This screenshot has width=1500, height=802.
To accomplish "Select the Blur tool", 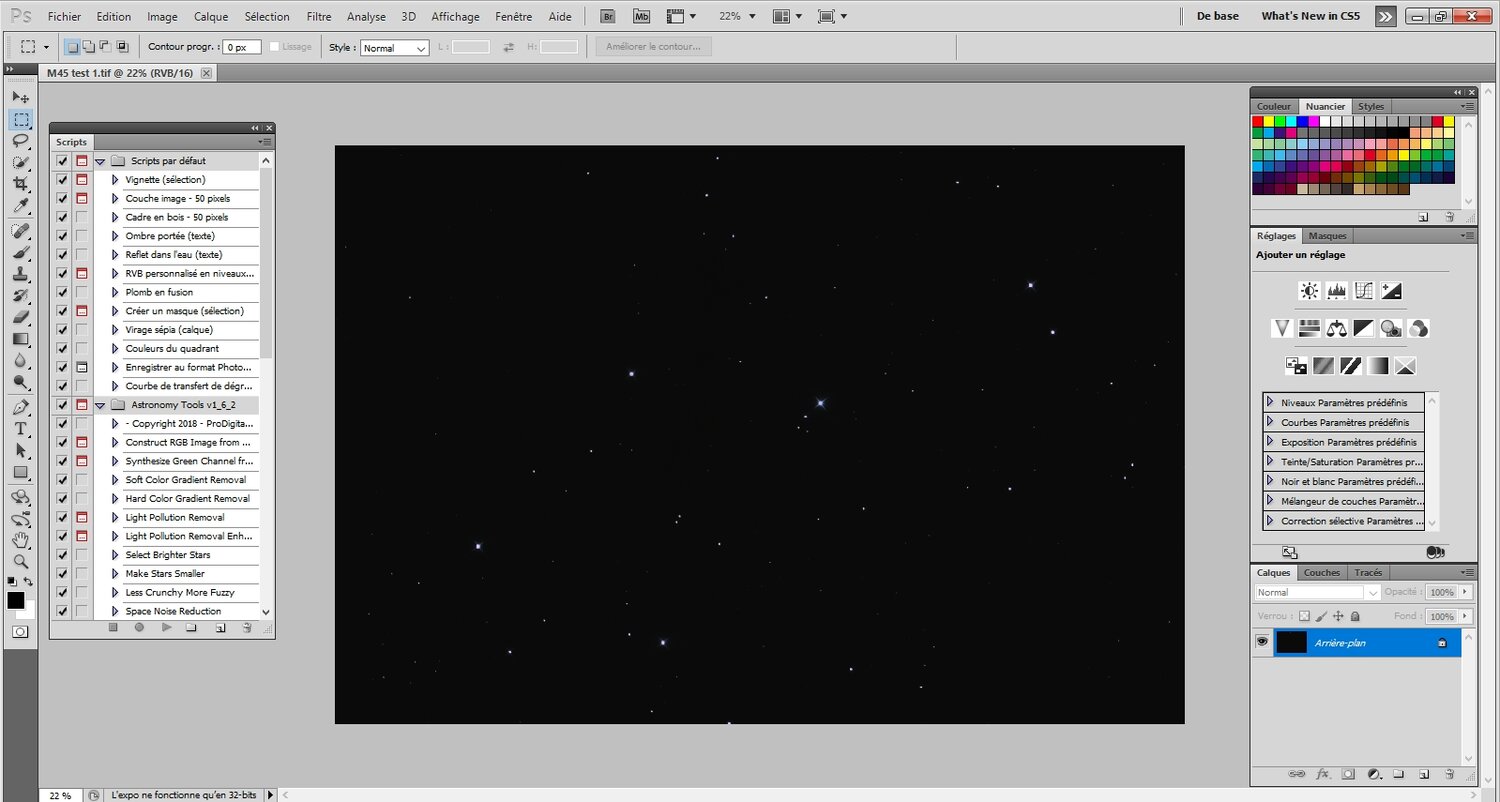I will point(20,361).
